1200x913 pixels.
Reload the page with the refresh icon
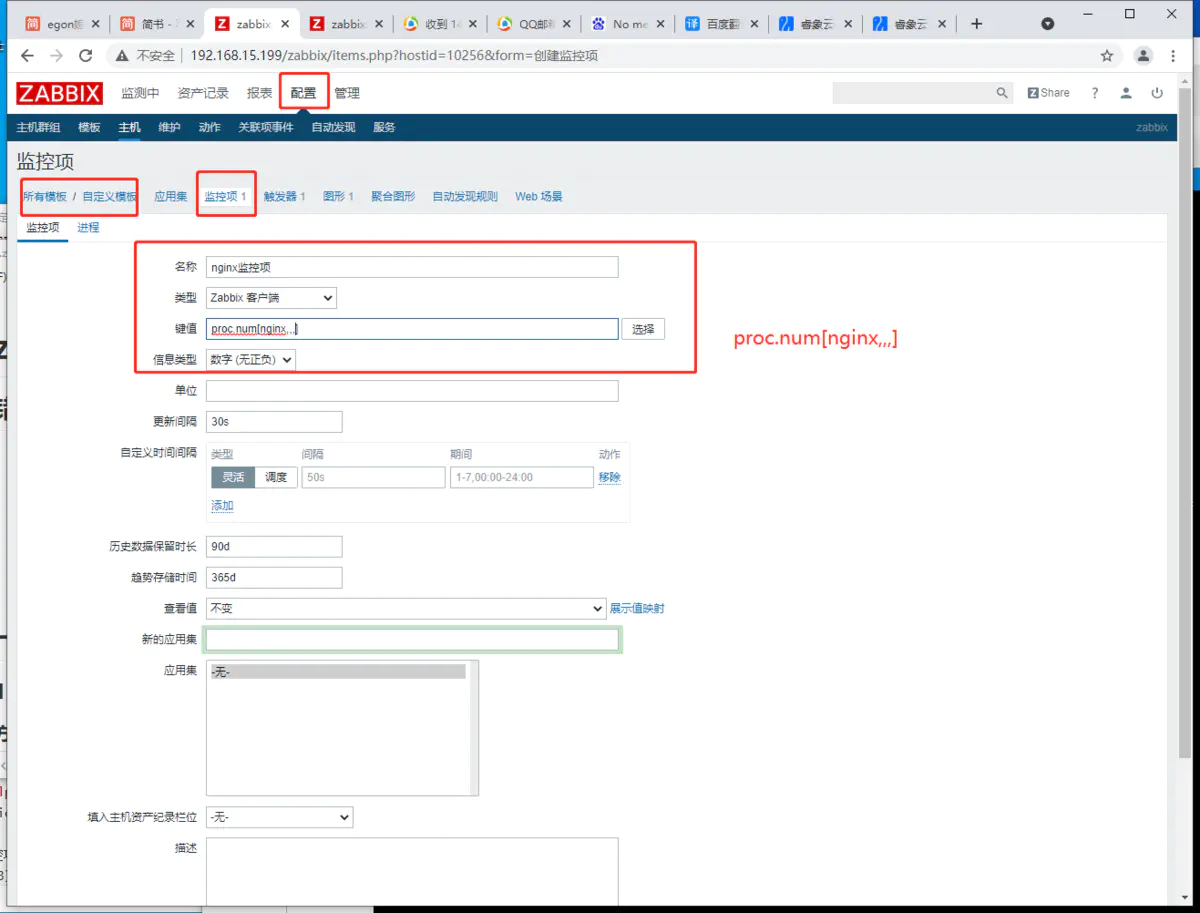click(86, 56)
